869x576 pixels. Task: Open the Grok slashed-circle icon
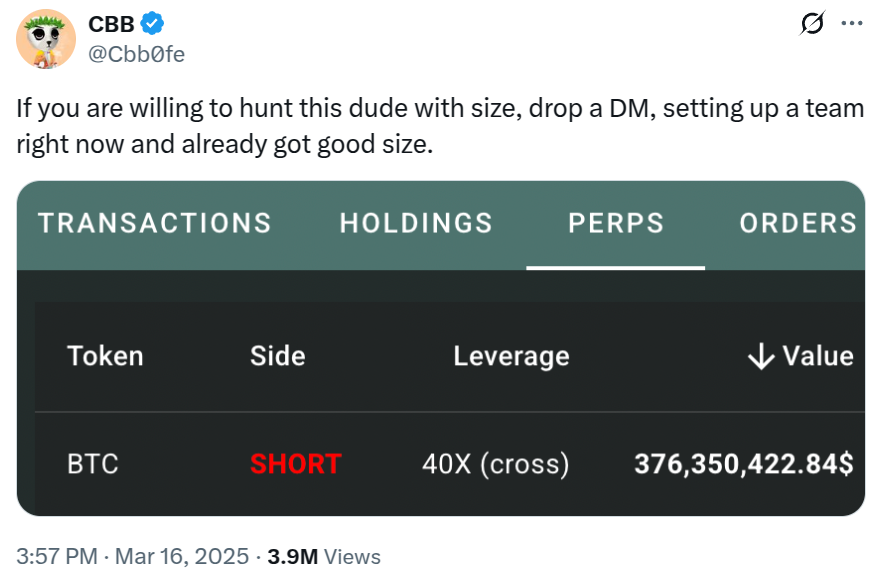[x=813, y=25]
